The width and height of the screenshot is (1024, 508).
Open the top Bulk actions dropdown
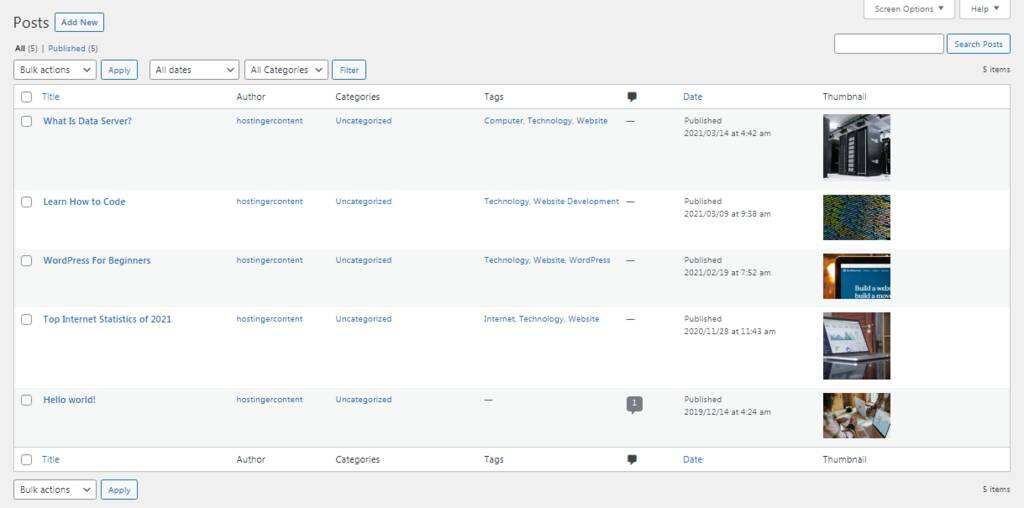point(55,70)
